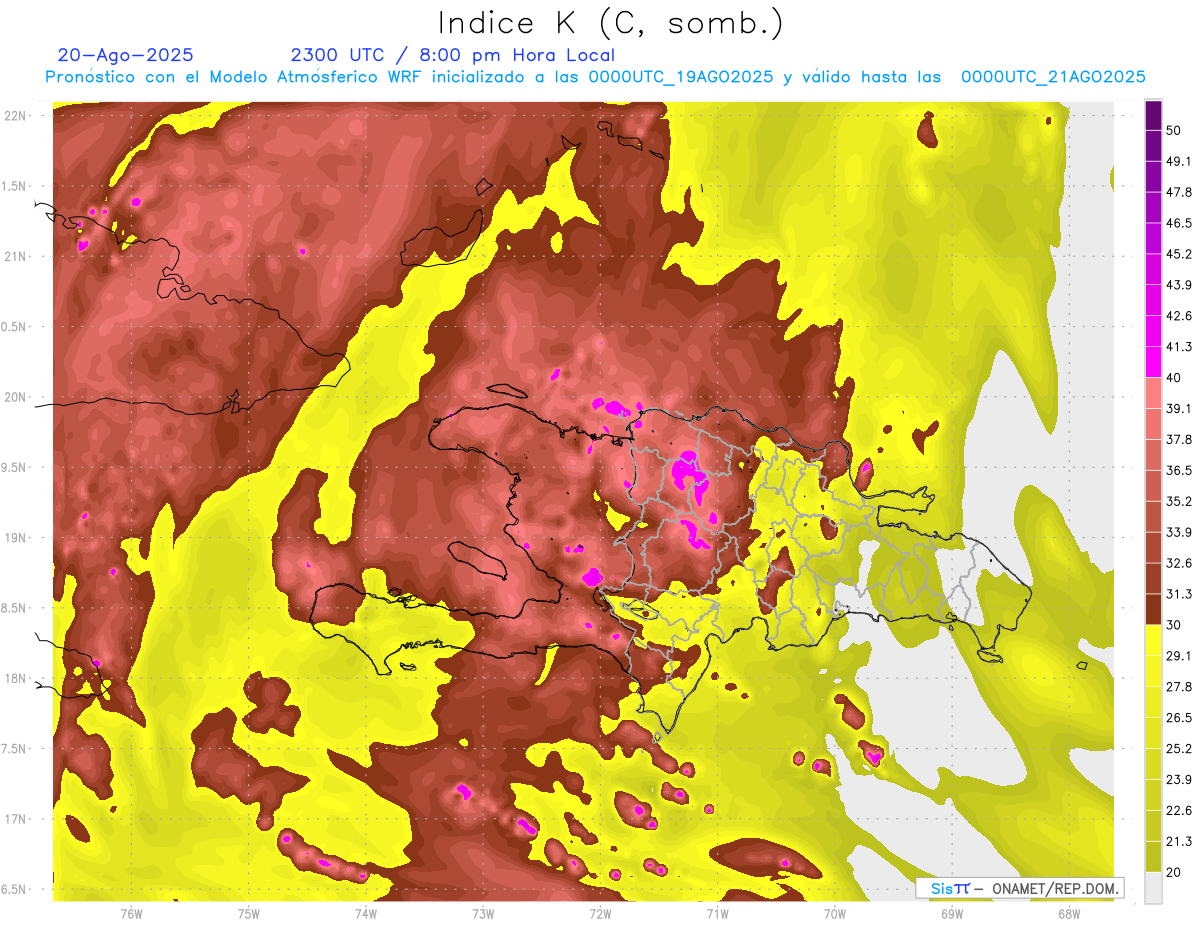Click the dark purple swatch beside the 50 label

click(x=1153, y=116)
